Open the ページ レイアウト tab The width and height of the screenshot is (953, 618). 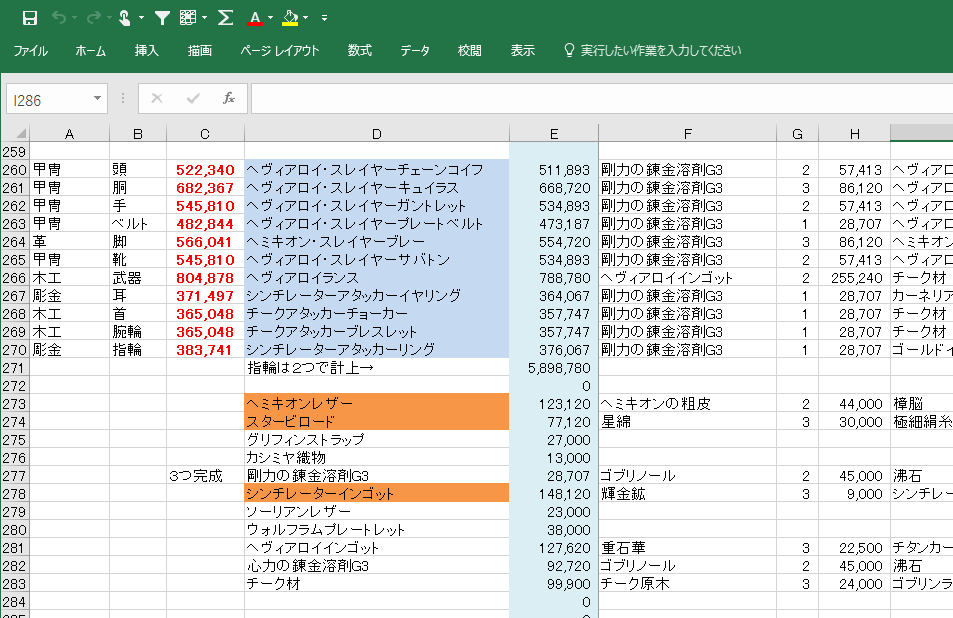click(280, 51)
